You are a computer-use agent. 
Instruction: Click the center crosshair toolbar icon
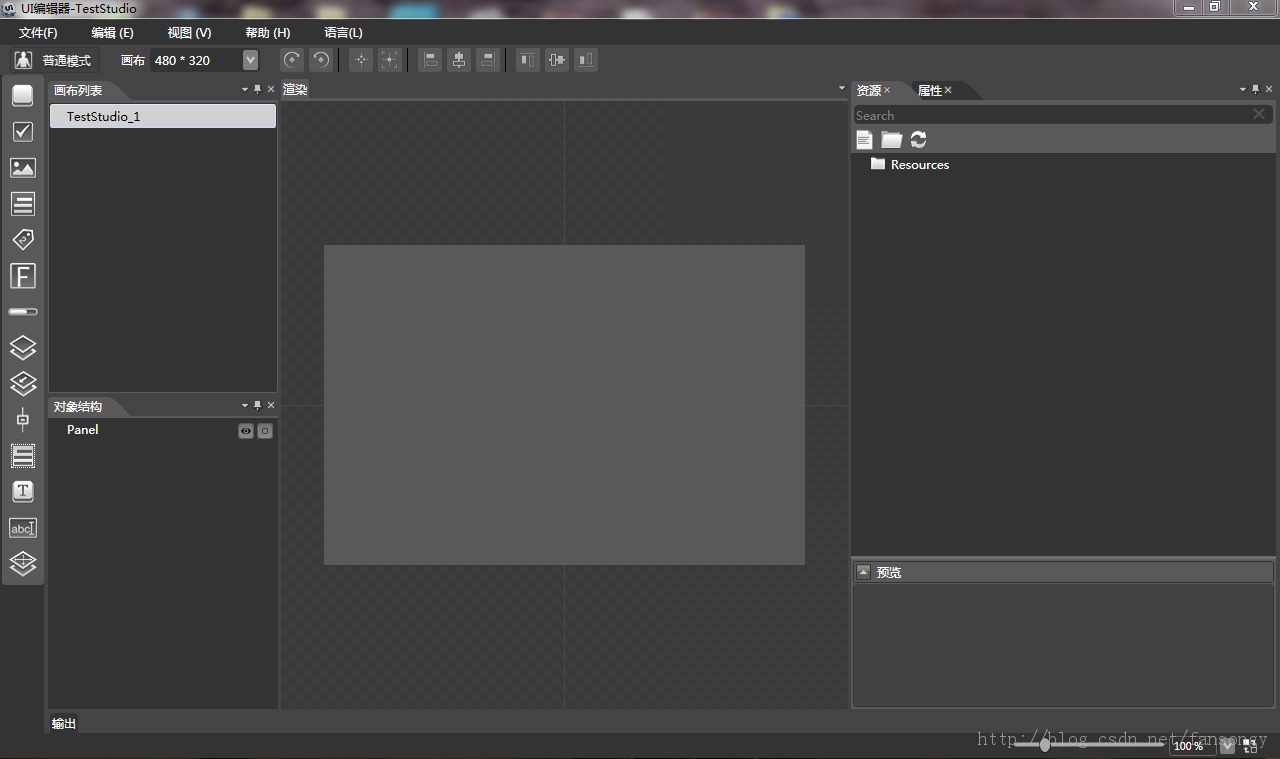click(361, 60)
